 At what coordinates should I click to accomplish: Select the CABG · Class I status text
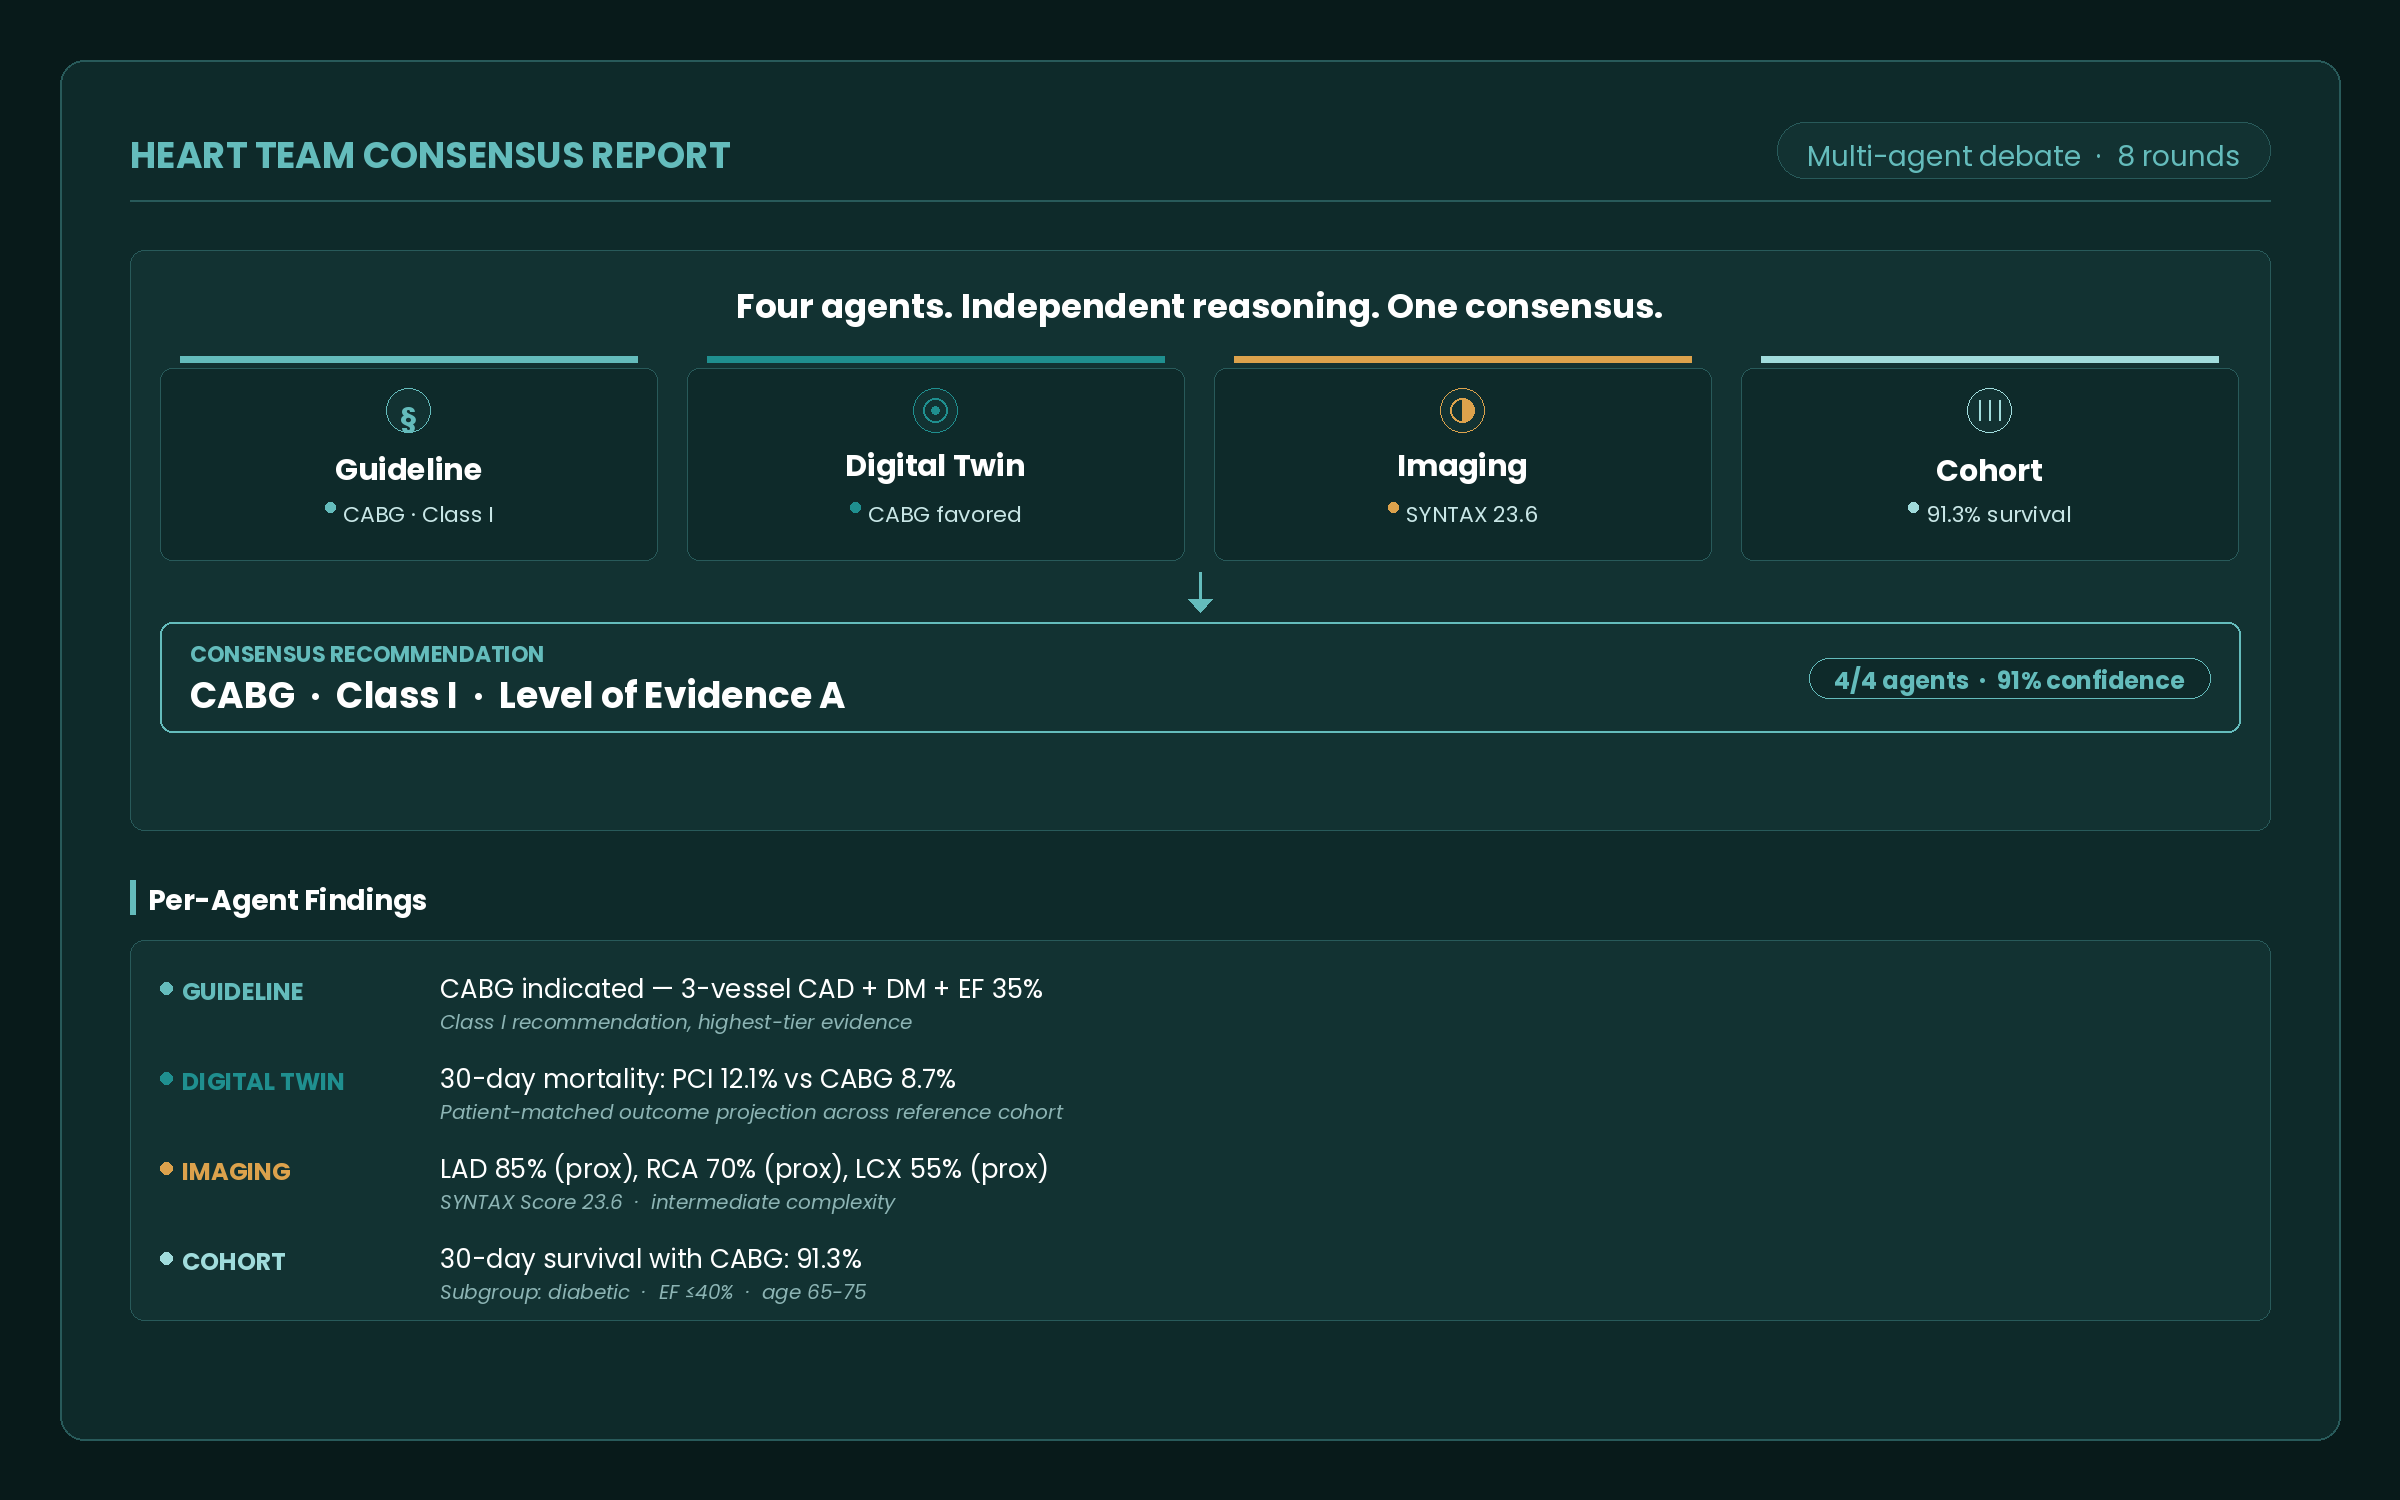click(418, 514)
